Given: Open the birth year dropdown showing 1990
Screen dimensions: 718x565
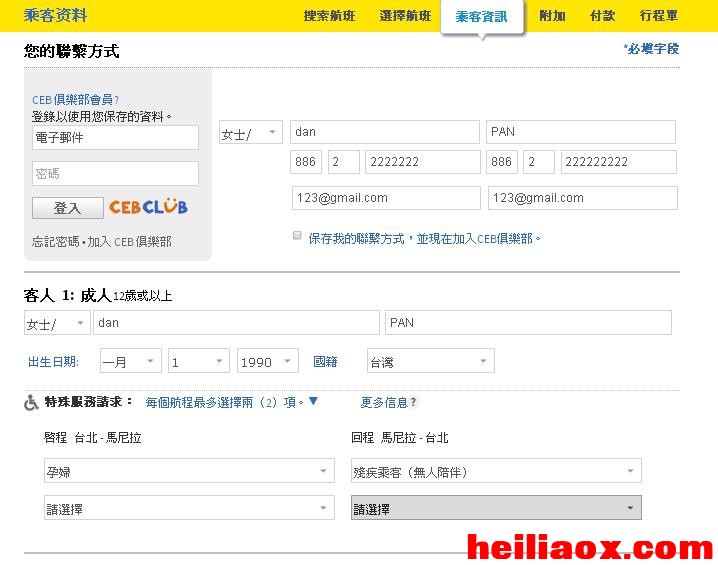Looking at the screenshot, I should point(267,361).
